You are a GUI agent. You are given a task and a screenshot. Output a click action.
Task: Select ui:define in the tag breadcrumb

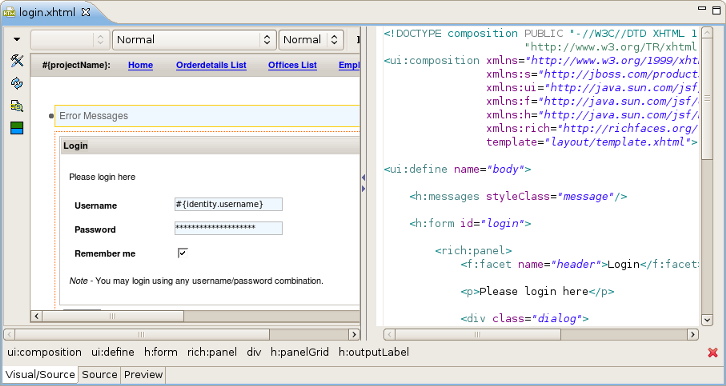[x=113, y=352]
